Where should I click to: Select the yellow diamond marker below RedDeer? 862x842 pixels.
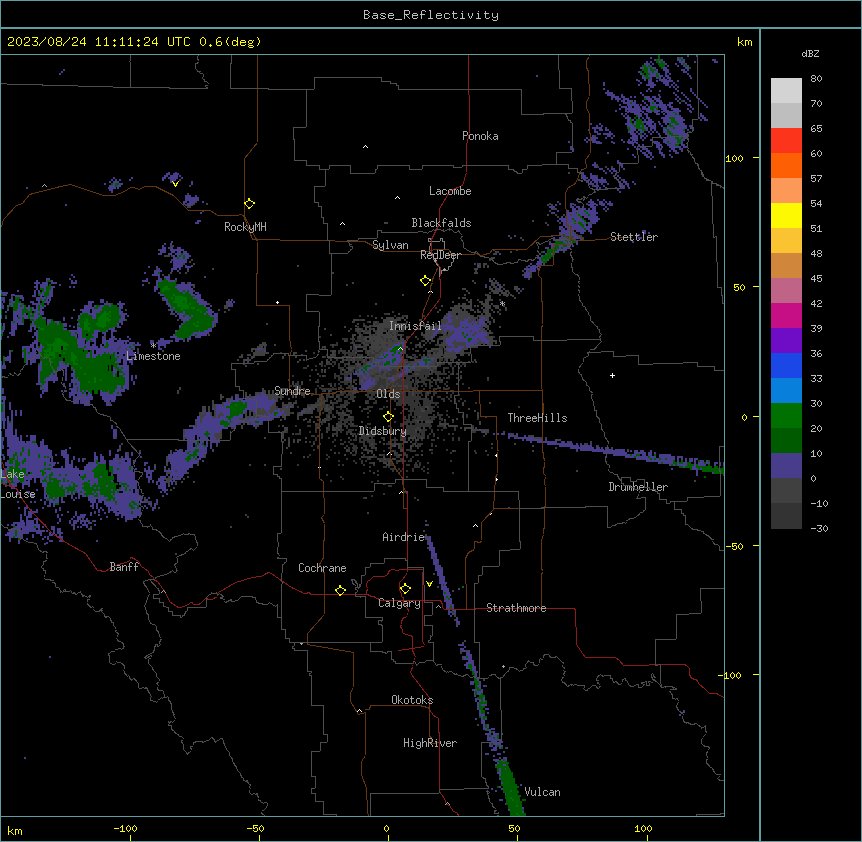425,281
